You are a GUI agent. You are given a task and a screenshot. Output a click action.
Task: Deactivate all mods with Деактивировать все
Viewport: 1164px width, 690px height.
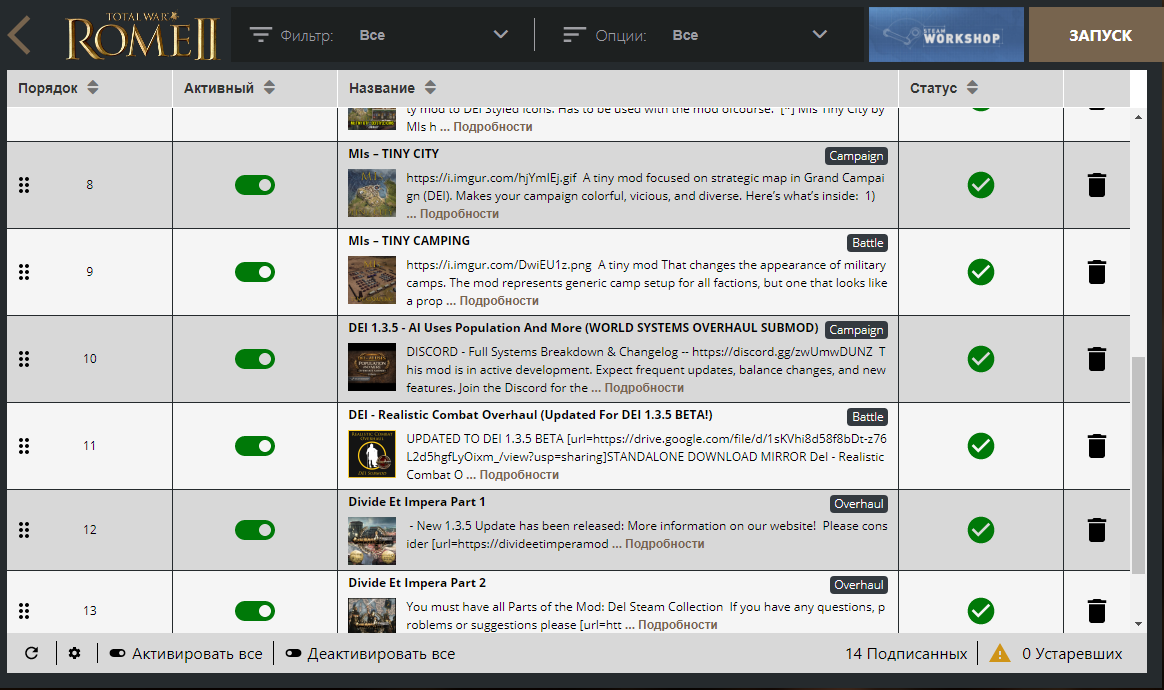(370, 654)
